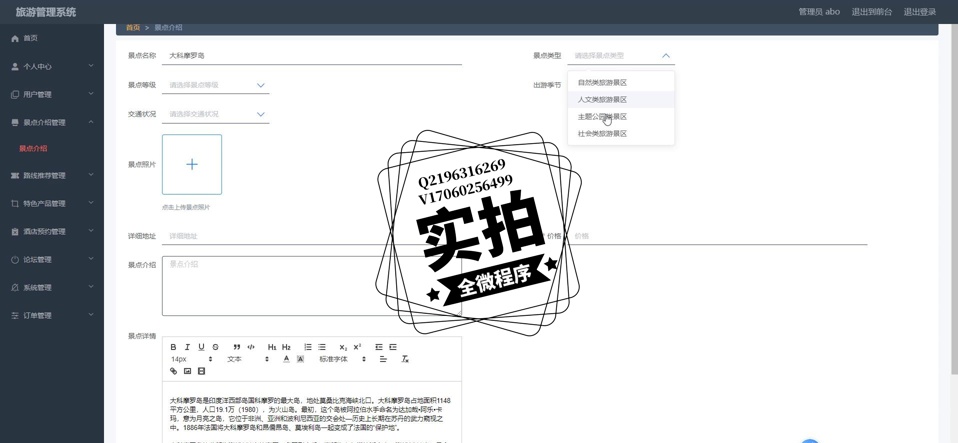Toggle ordered list formatting
This screenshot has height=443, width=958.
point(308,347)
